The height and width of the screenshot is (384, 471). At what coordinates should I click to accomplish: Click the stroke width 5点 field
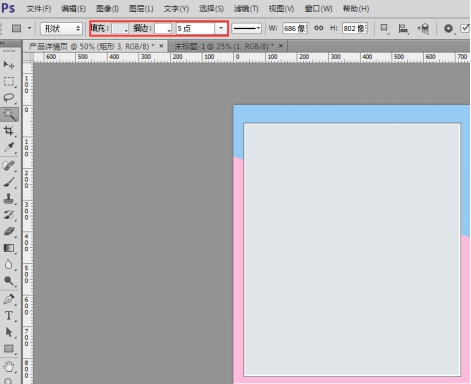195,28
